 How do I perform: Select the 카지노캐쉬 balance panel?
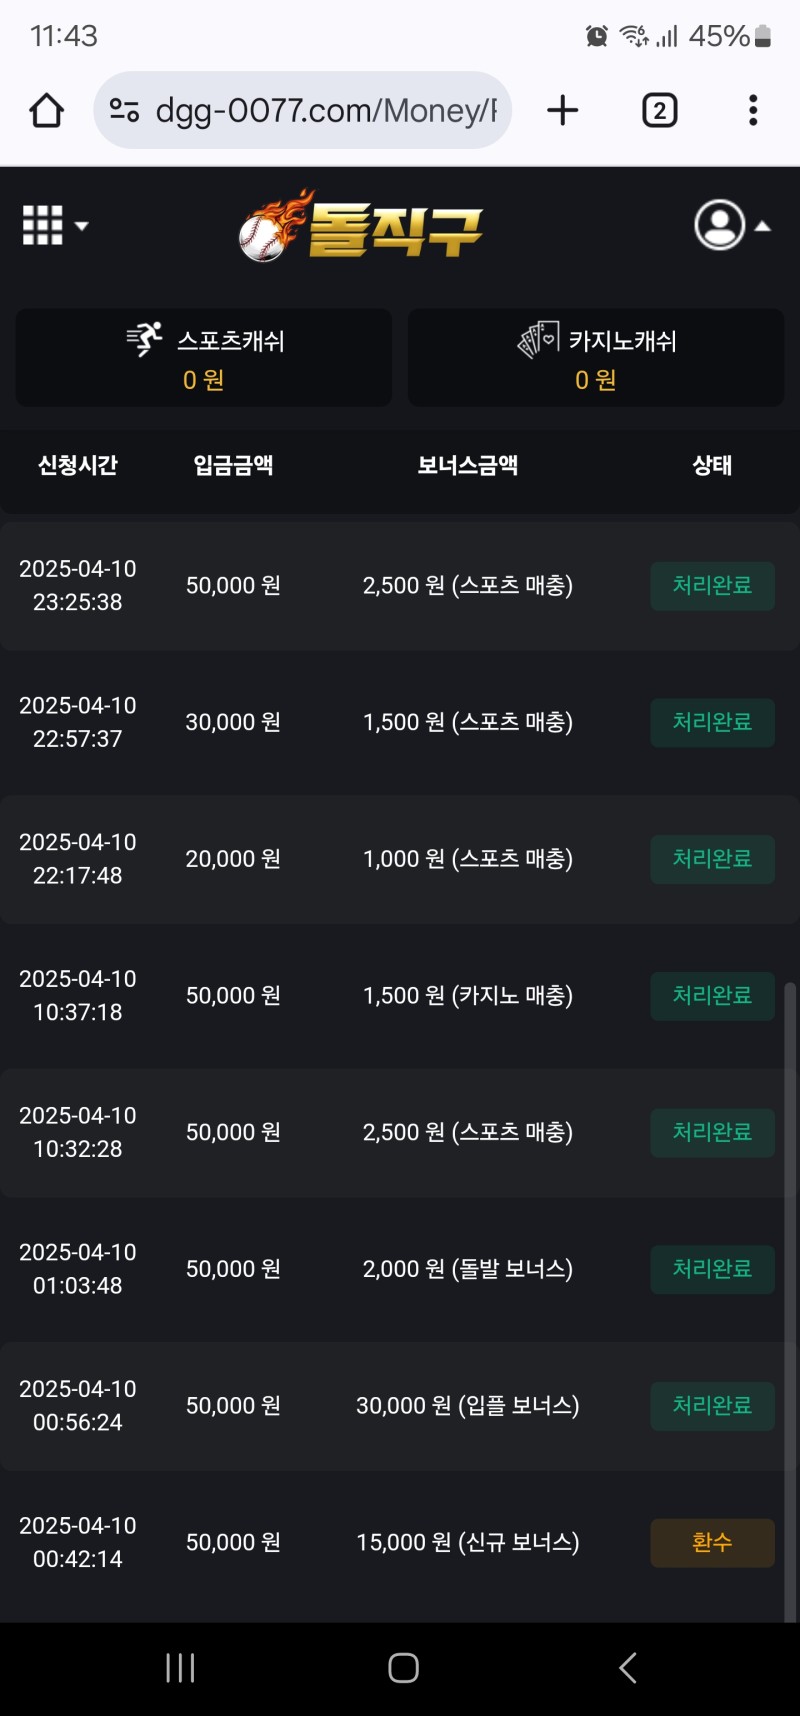(596, 358)
